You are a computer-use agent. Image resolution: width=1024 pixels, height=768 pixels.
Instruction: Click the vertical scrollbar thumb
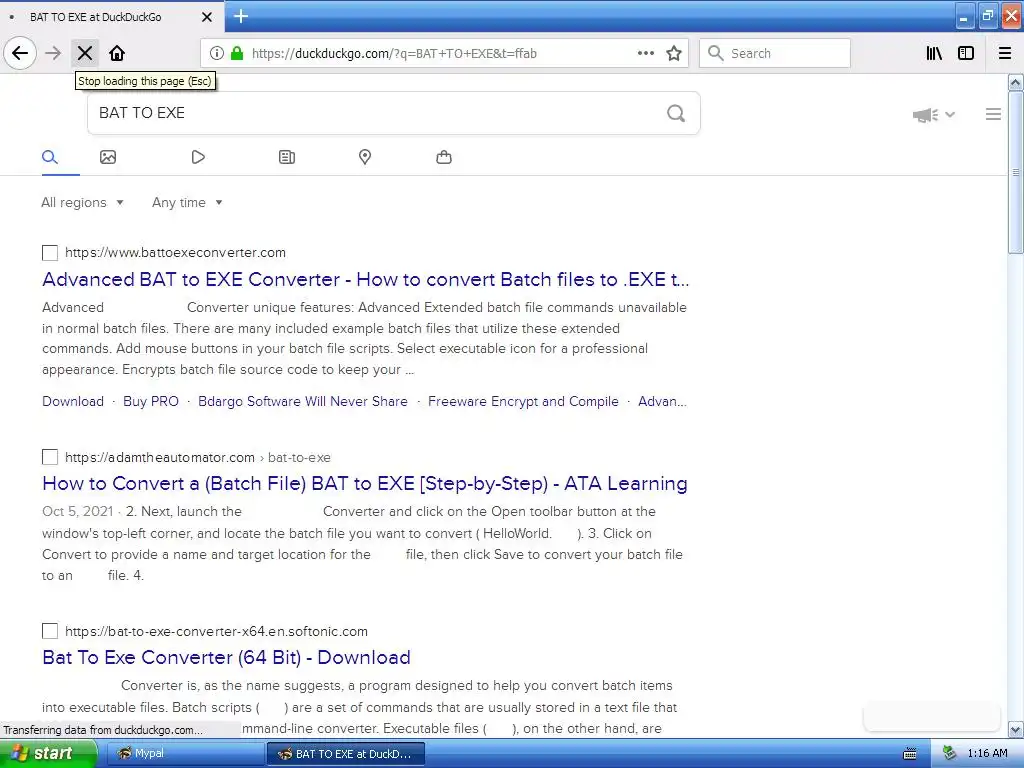coord(1016,172)
